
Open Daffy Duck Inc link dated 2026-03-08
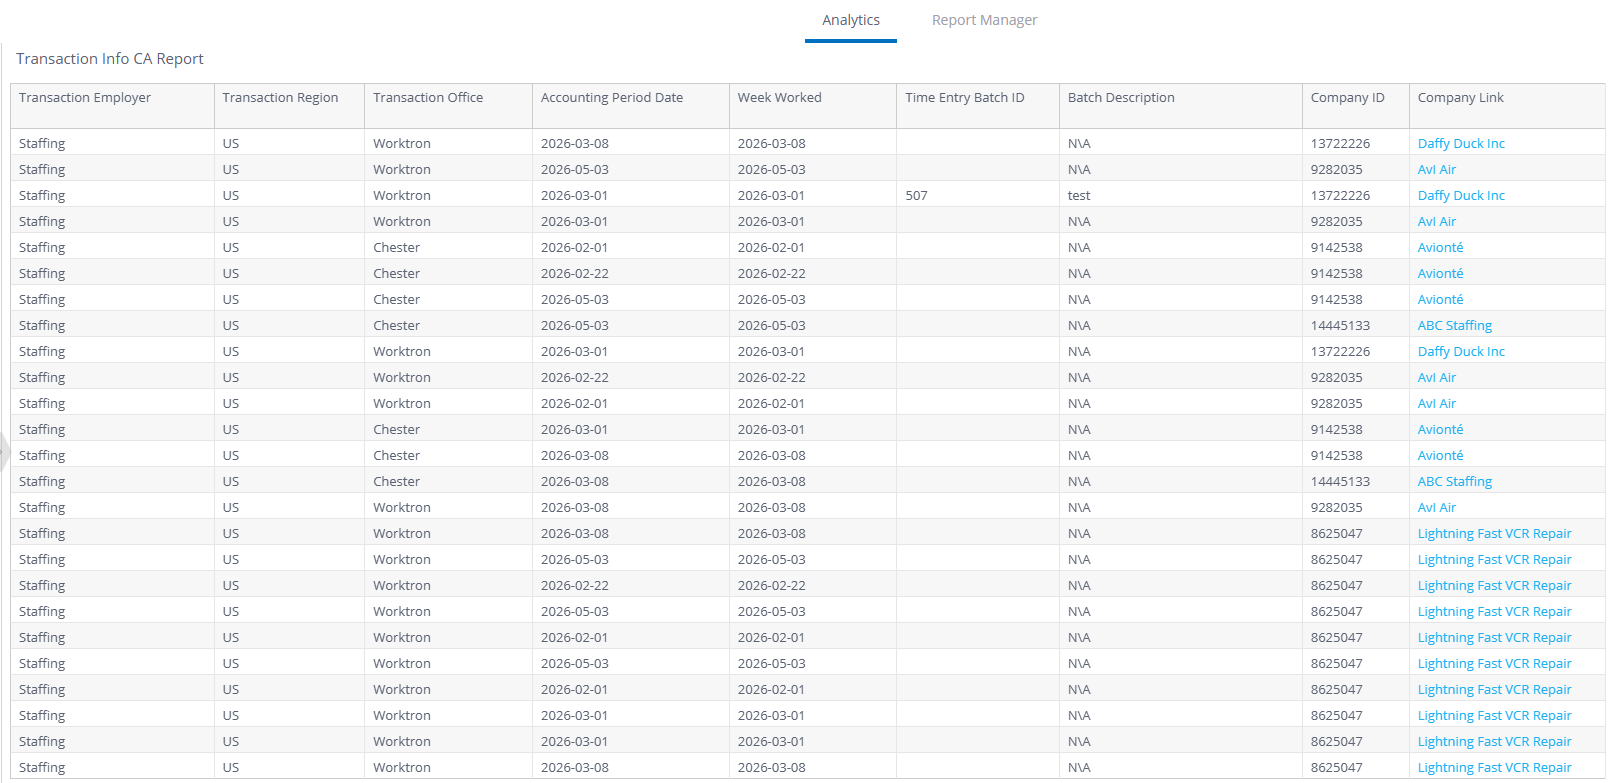point(1461,143)
